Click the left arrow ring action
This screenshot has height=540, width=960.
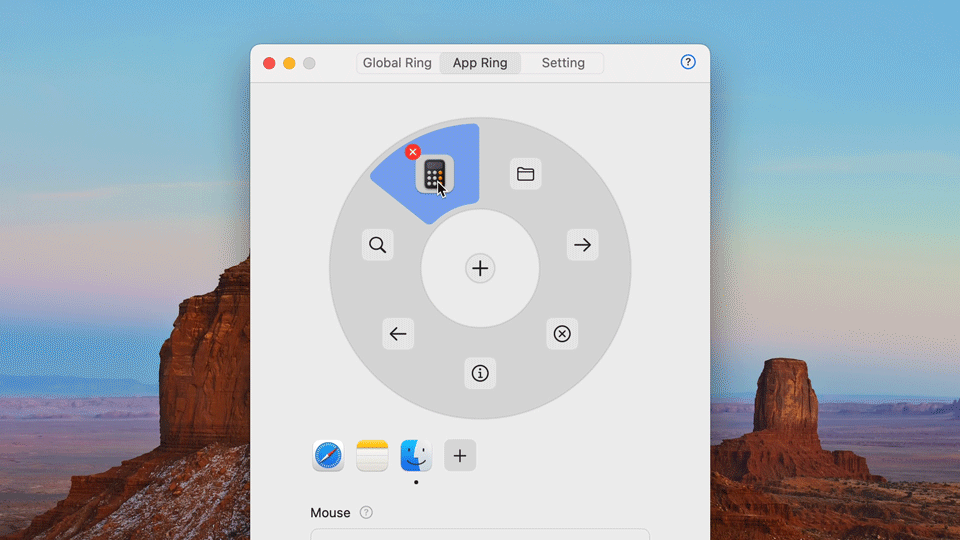[x=398, y=334]
